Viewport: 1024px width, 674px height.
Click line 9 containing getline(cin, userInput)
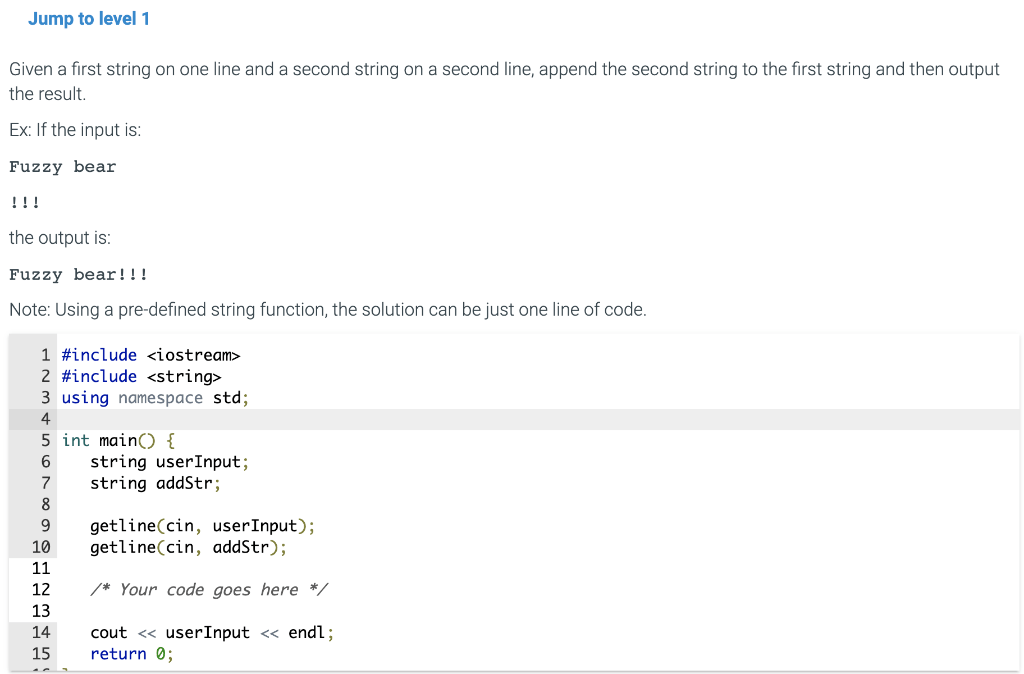(200, 525)
